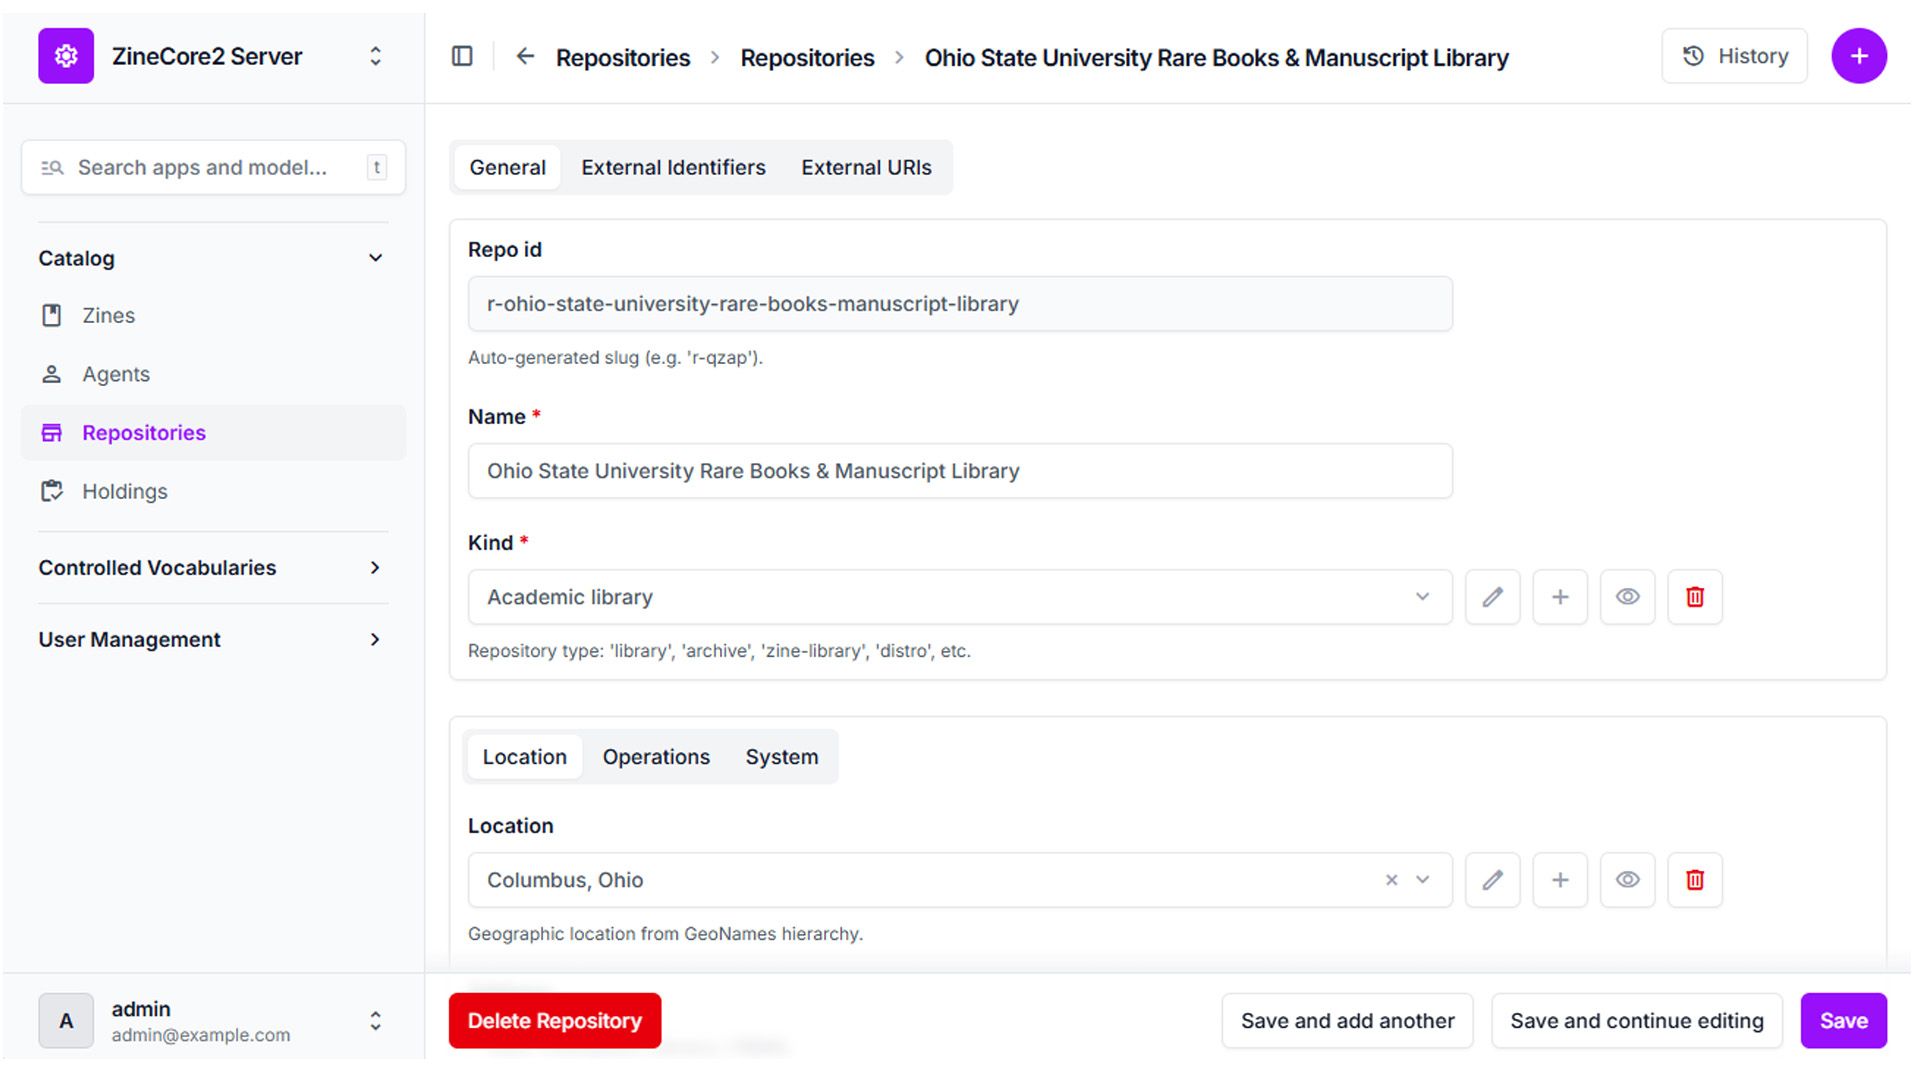Open the Operations tab
This screenshot has height=1080, width=1920.
(656, 757)
